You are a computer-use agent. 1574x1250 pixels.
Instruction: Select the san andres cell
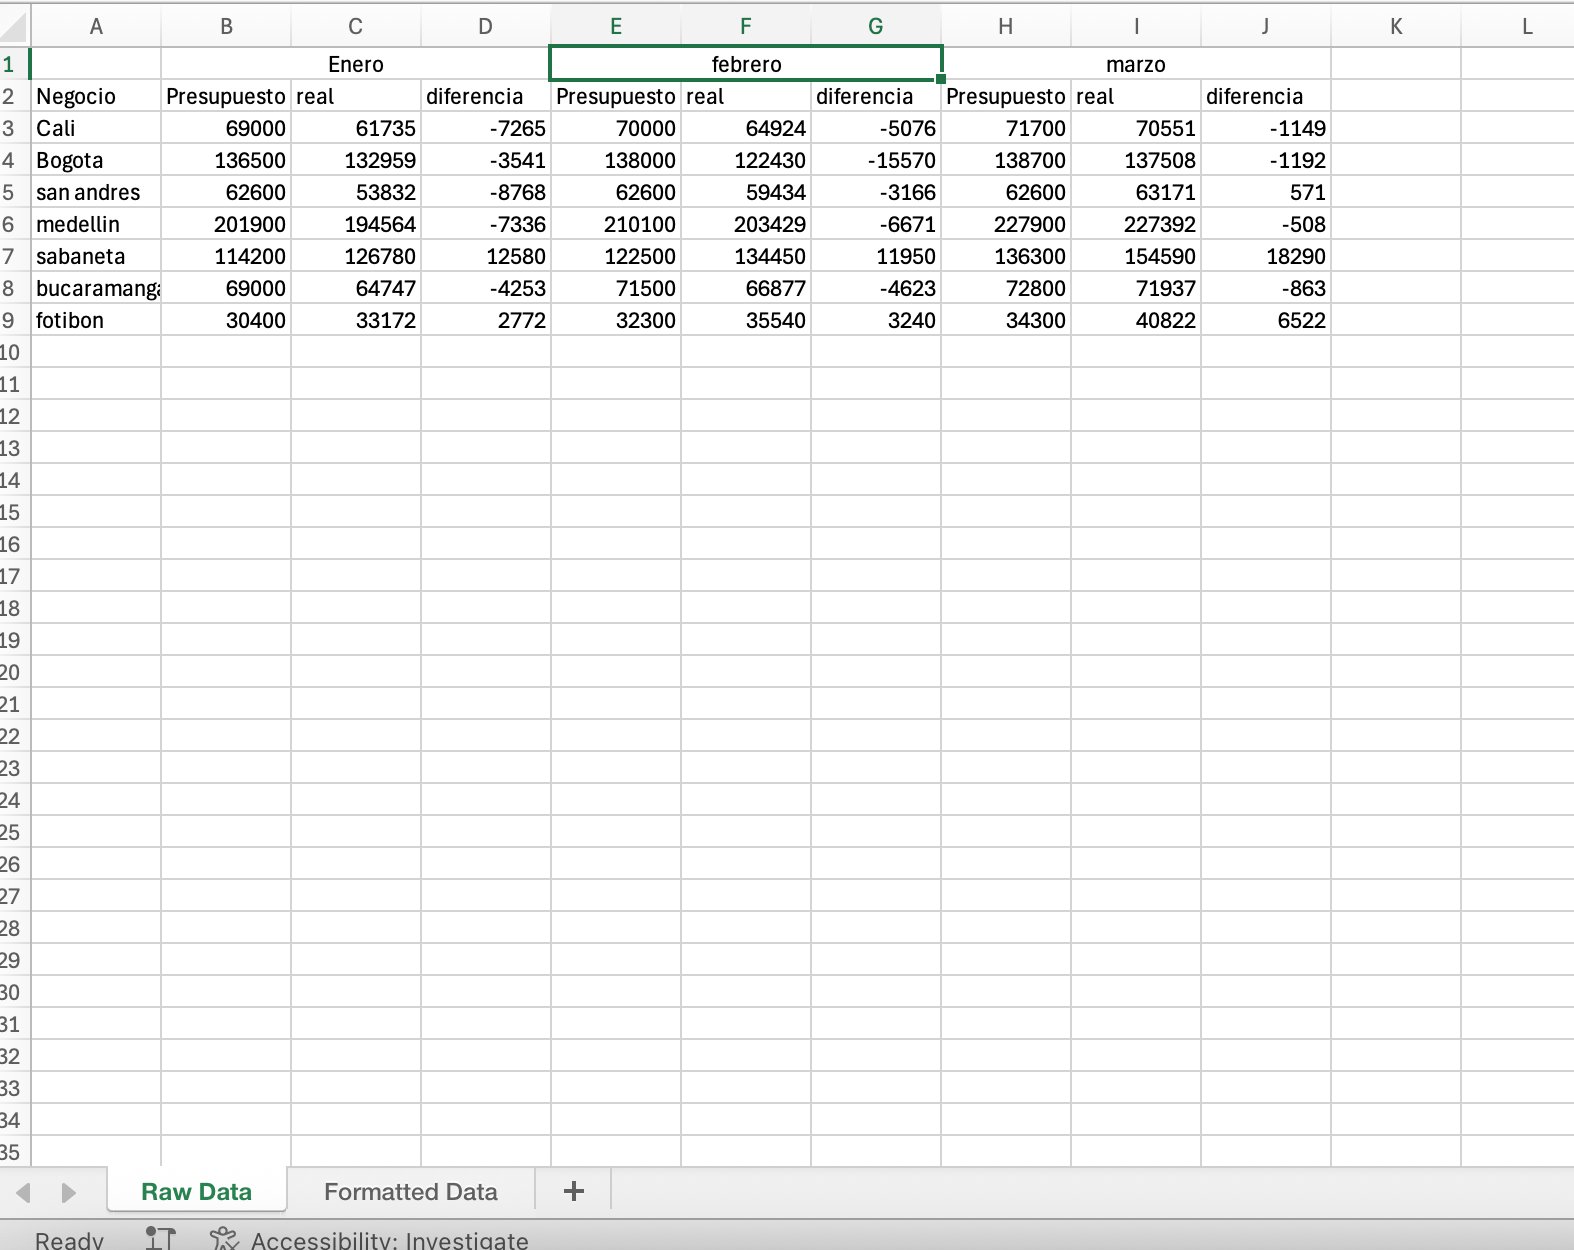[x=96, y=192]
